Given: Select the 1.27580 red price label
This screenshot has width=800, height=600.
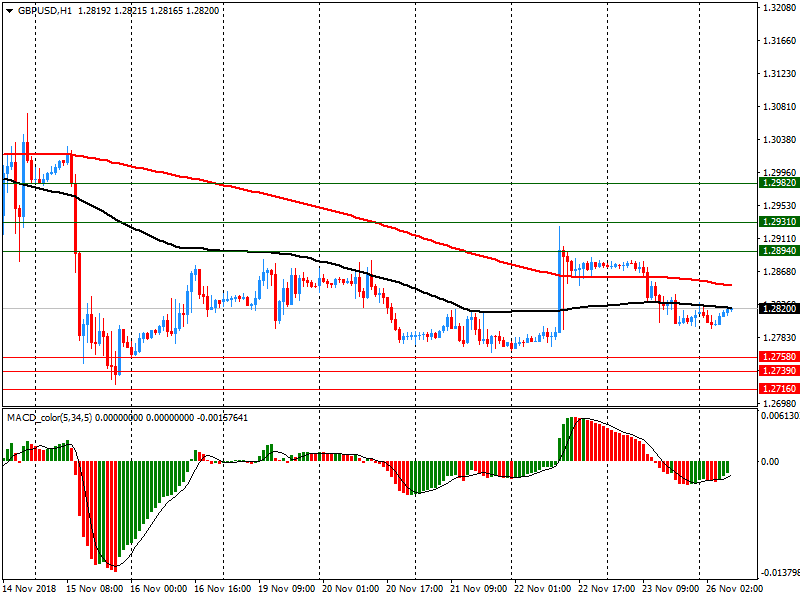Looking at the screenshot, I should tap(778, 357).
